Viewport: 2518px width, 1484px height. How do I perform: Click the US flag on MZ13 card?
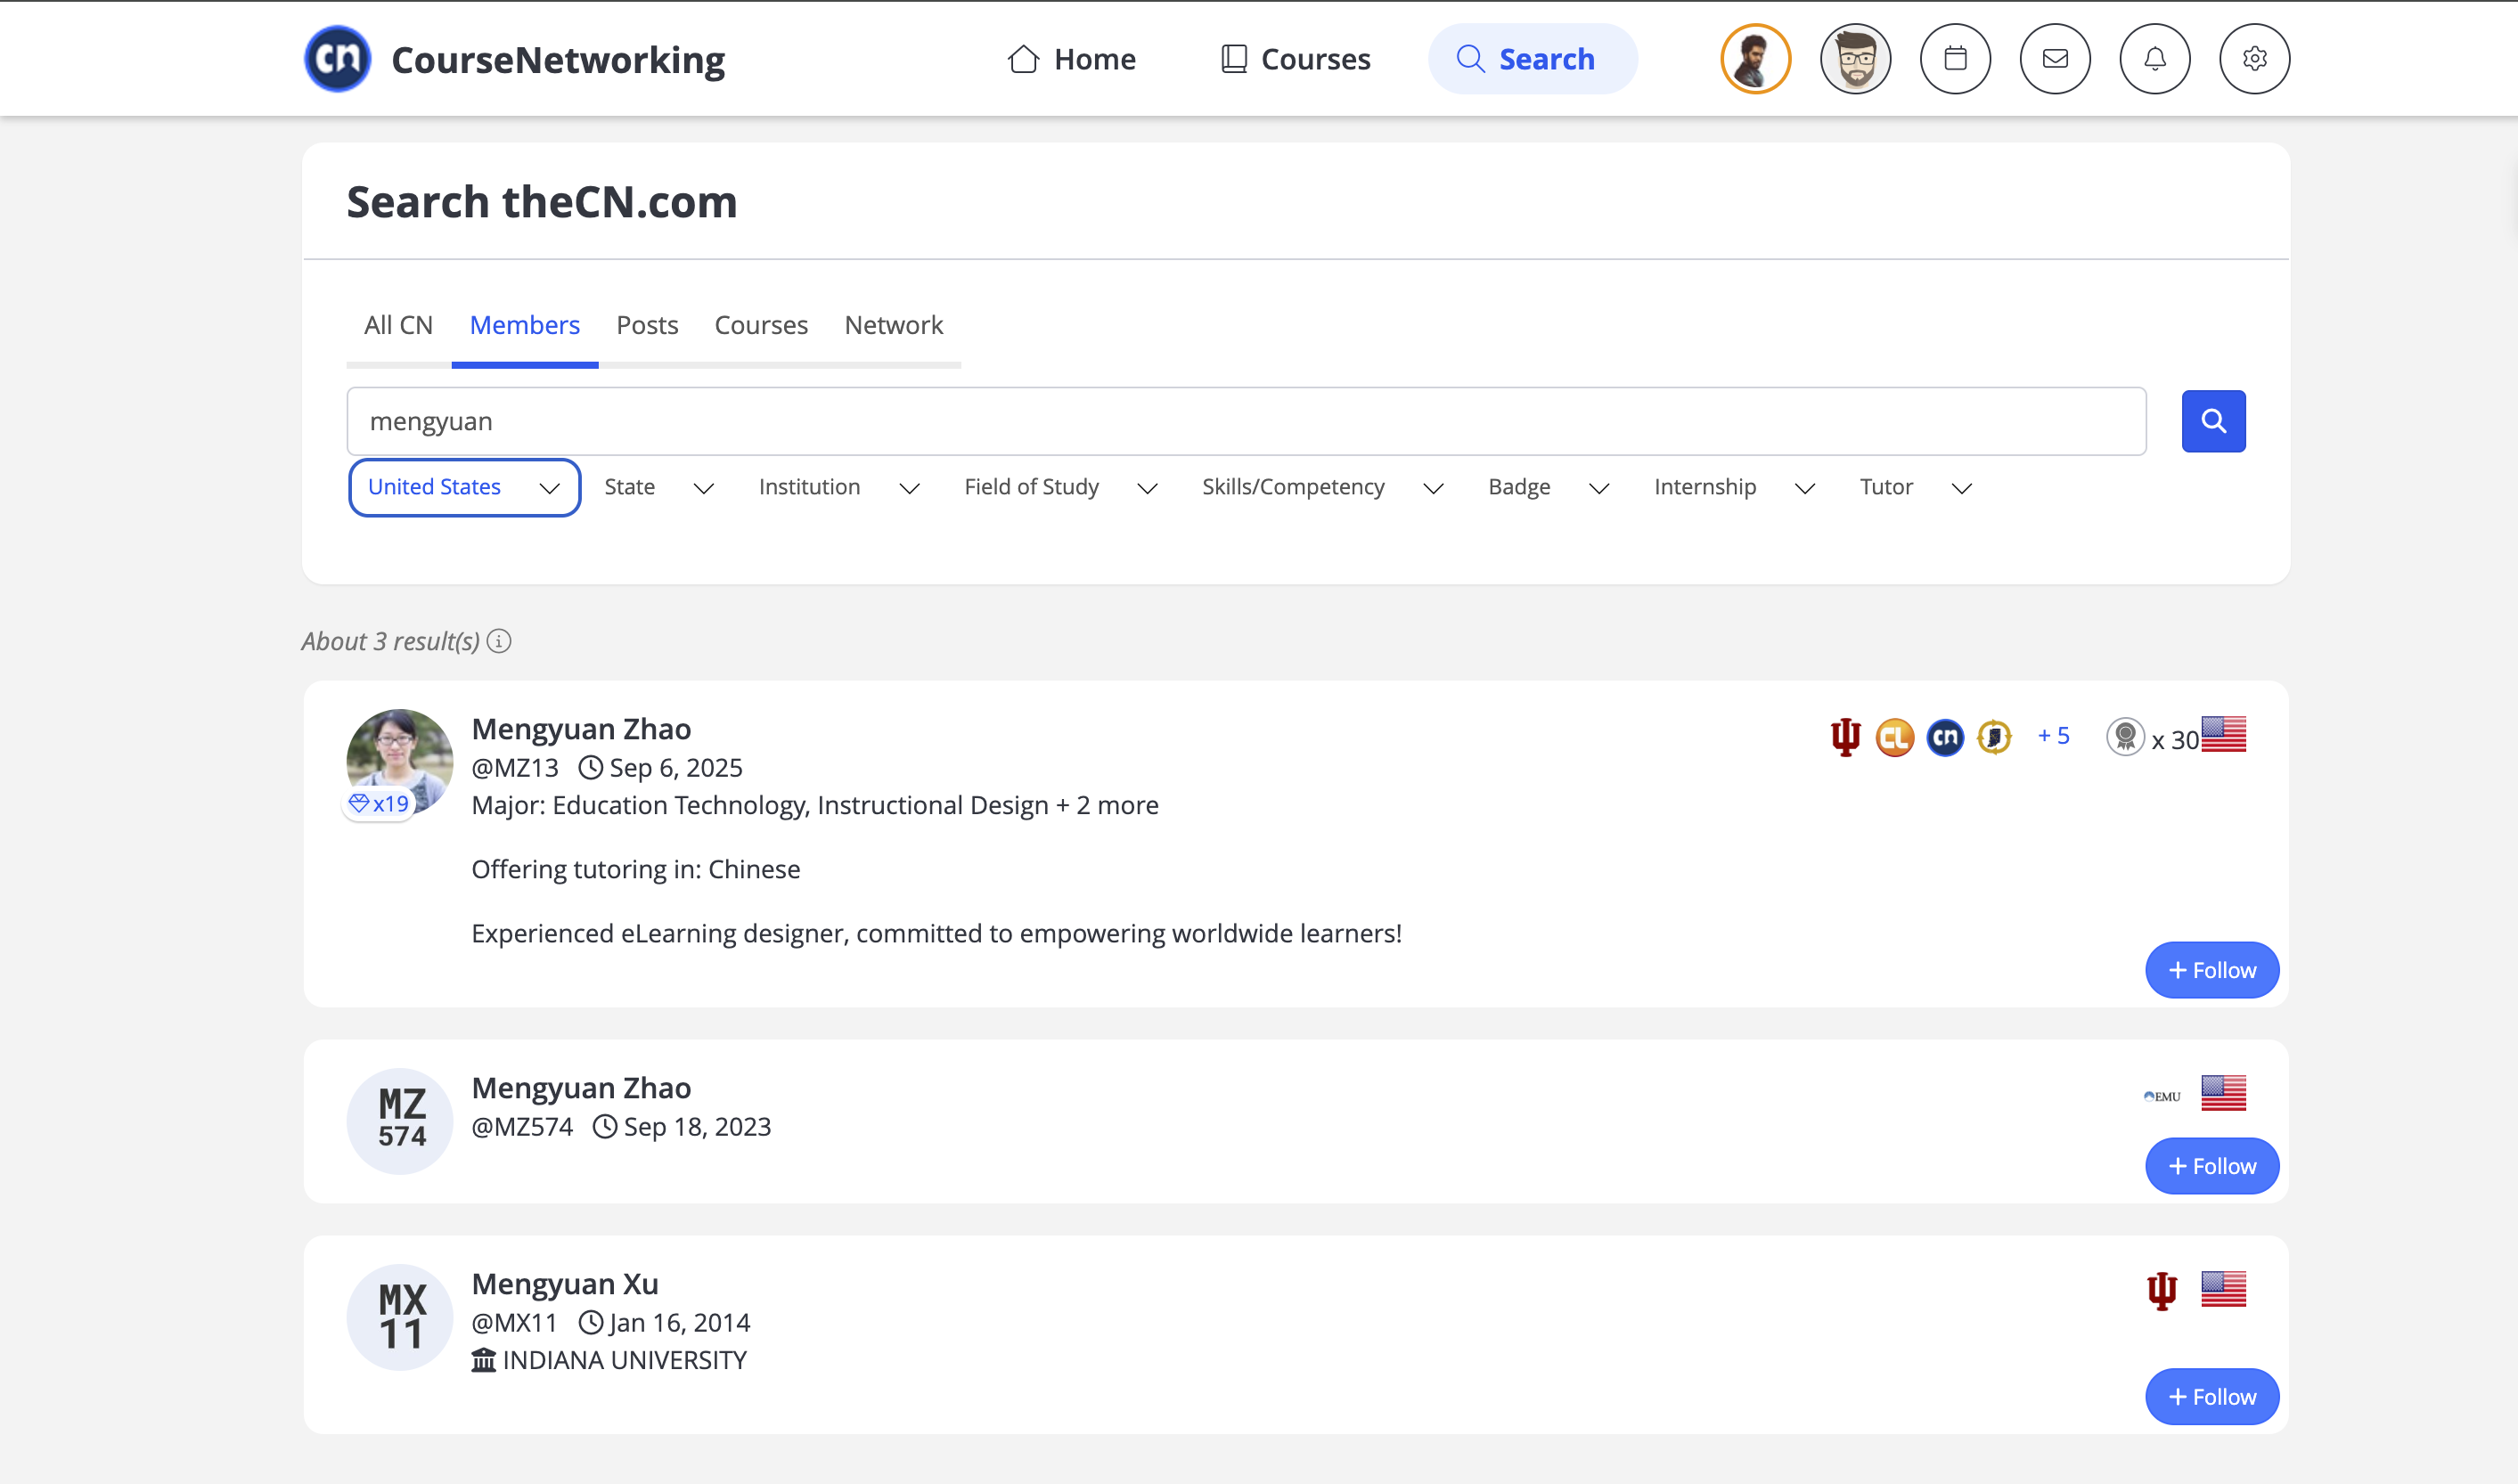[x=2223, y=735]
